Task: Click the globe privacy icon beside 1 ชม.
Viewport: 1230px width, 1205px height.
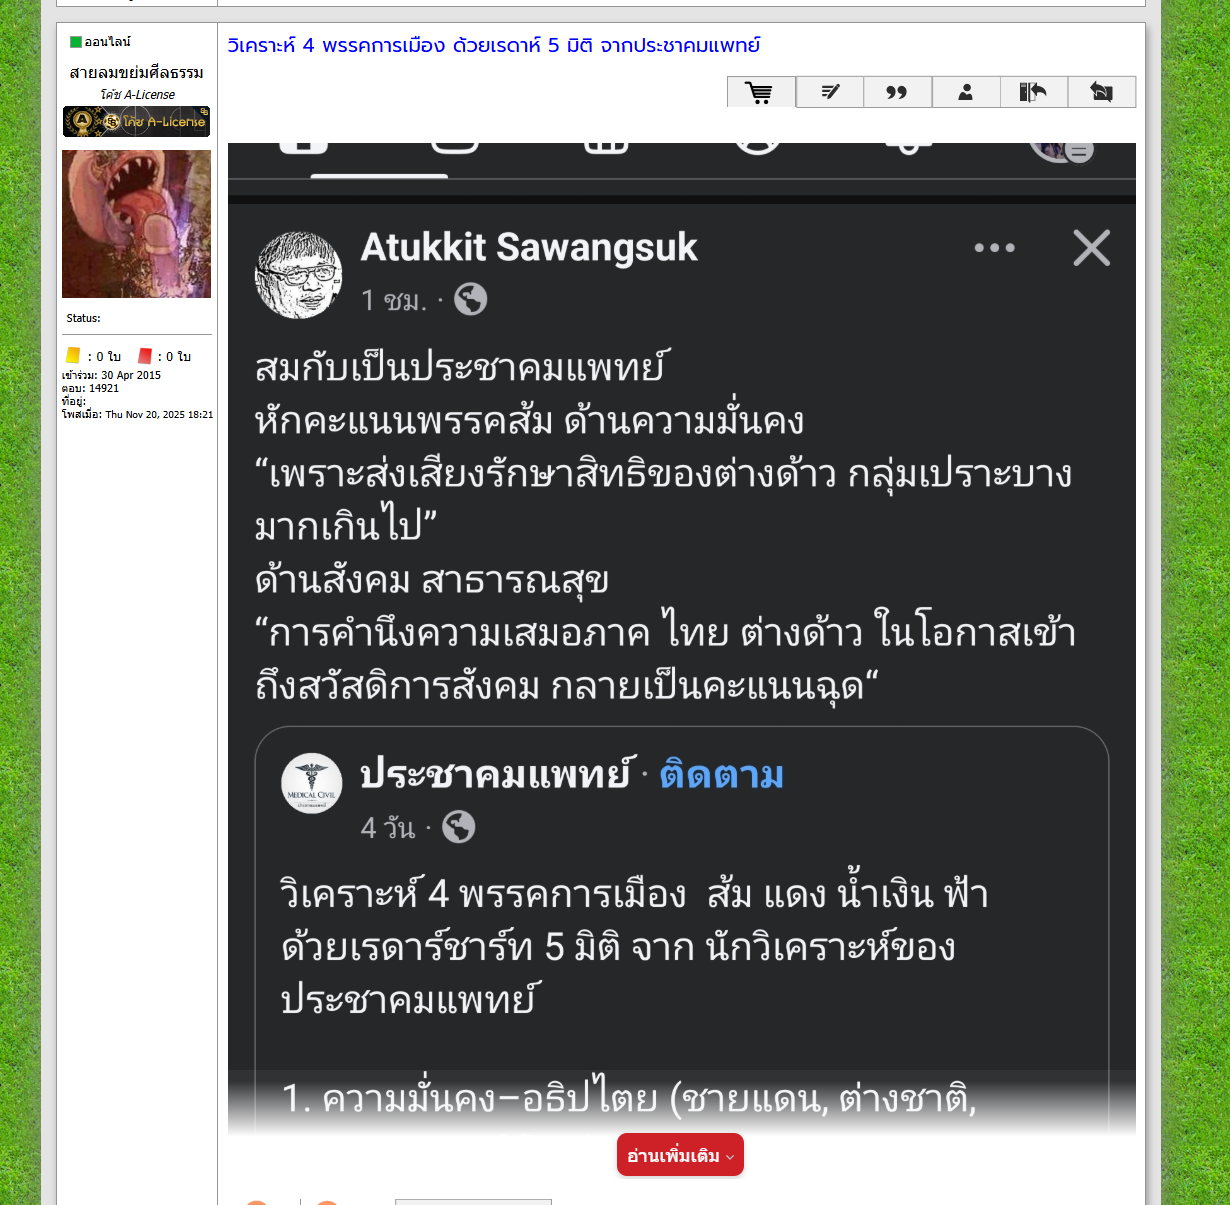Action: (x=471, y=299)
